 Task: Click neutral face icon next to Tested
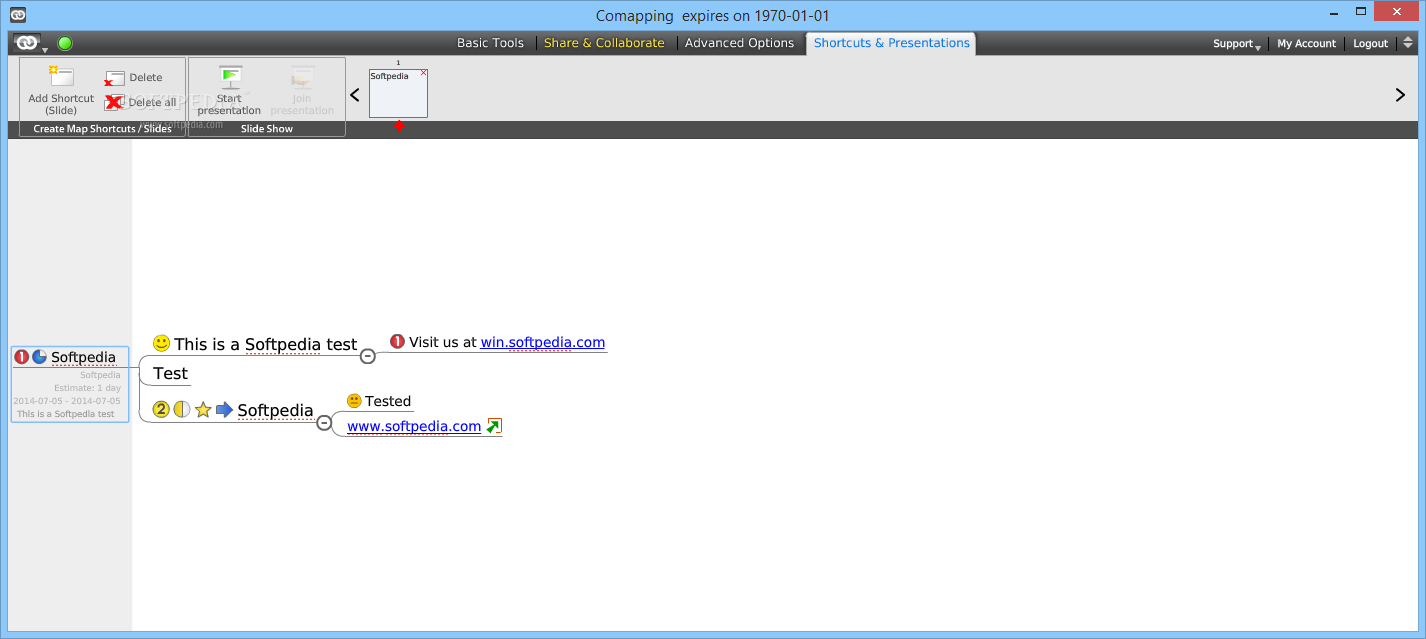coord(354,401)
